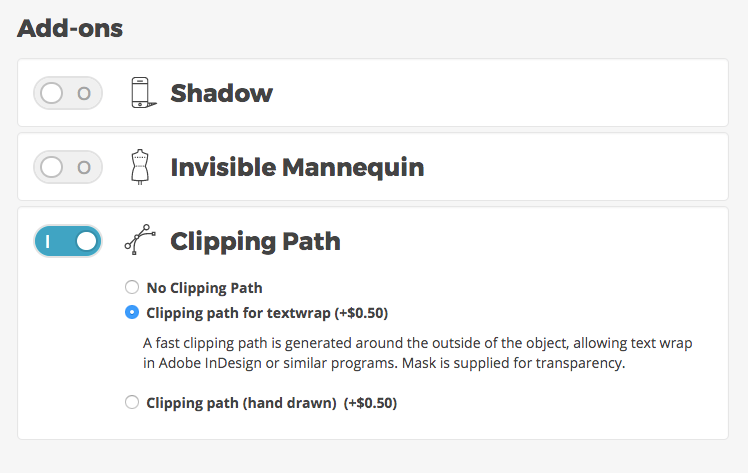Click the Clipping Path bezier curve icon

[x=139, y=241]
